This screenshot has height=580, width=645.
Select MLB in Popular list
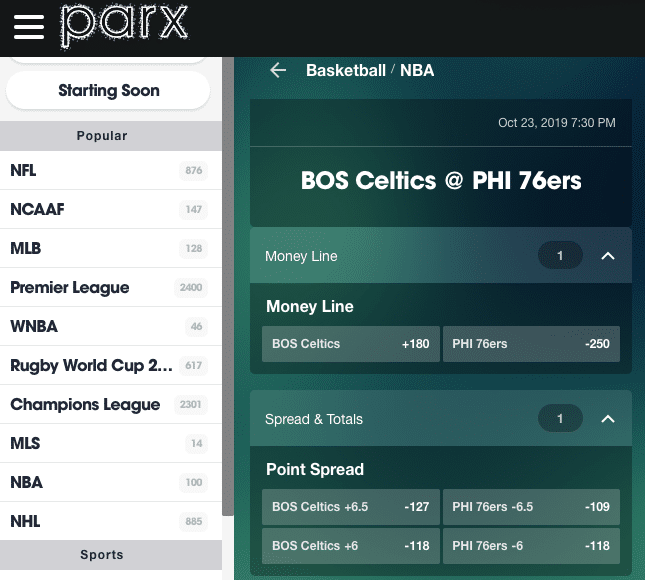(x=111, y=248)
